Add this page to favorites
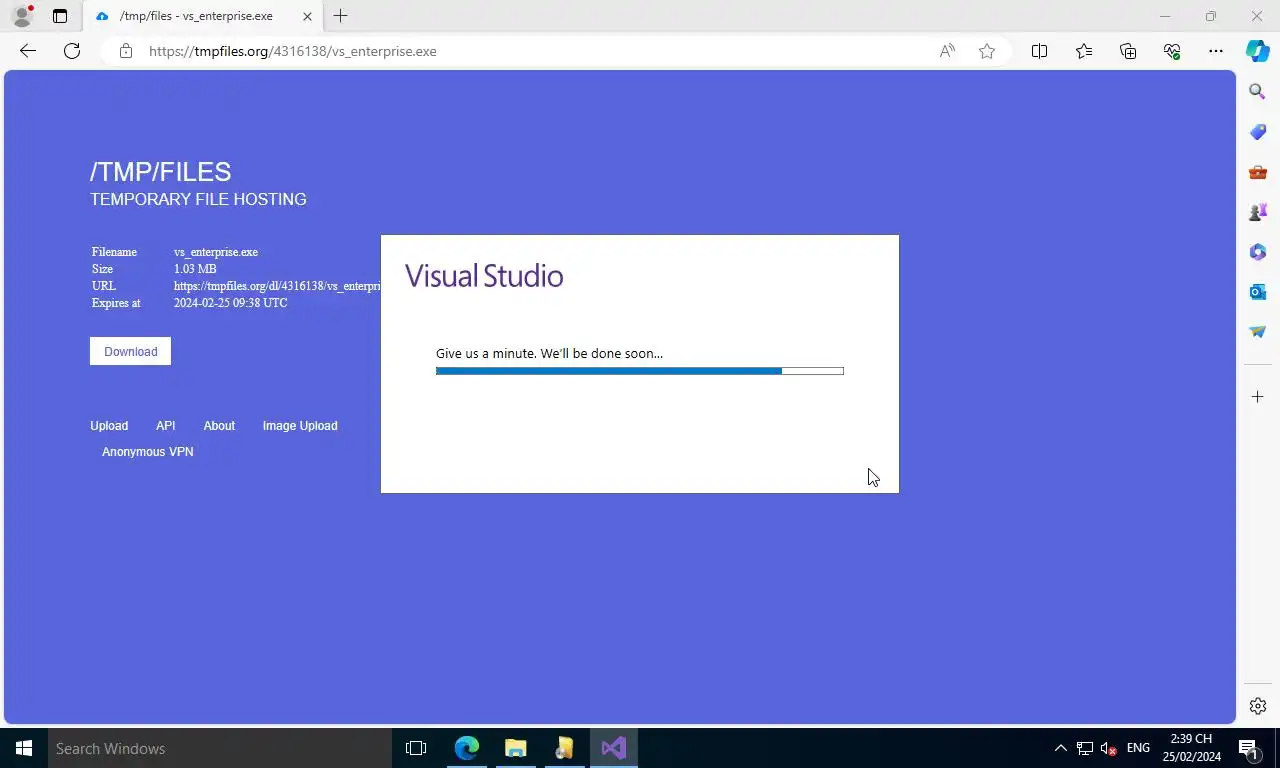Screen dimensions: 1280x768 point(987,51)
